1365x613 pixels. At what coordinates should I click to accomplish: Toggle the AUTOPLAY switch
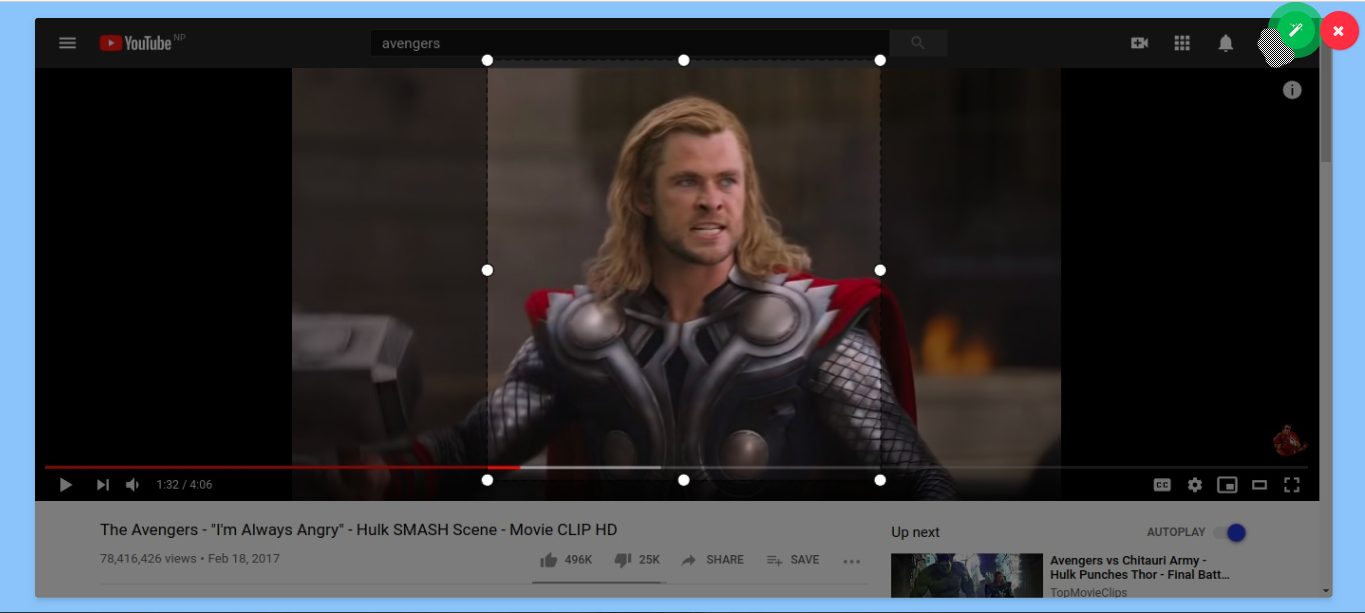[x=1230, y=533]
